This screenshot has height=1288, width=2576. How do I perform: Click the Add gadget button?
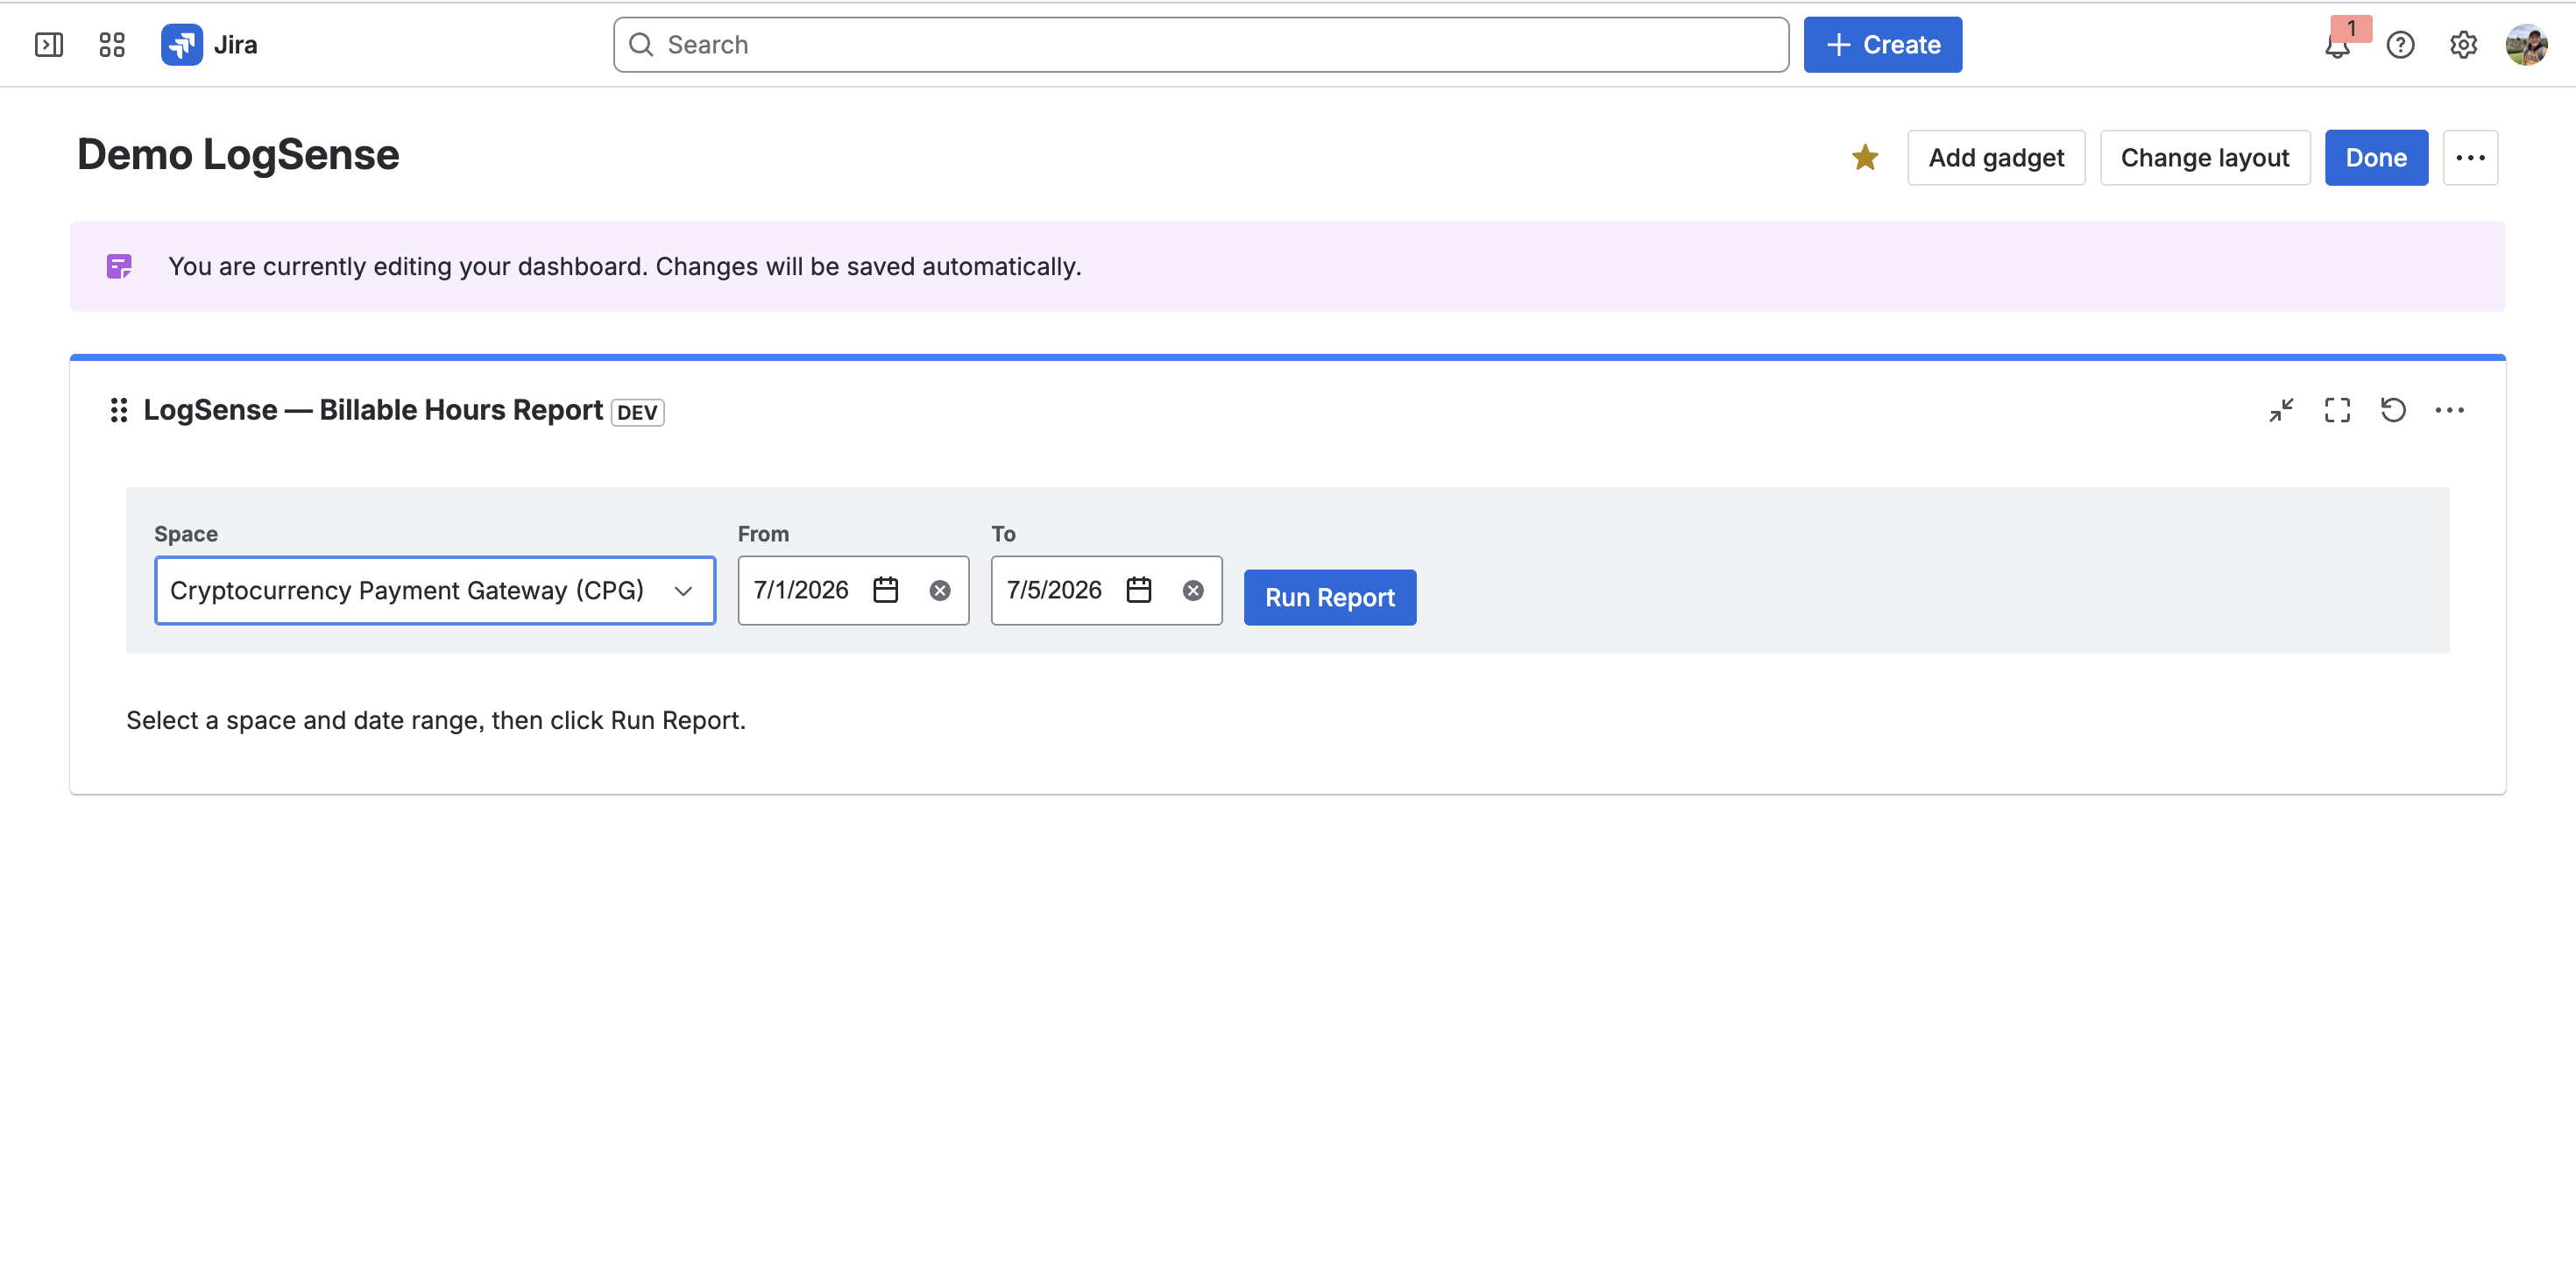1996,158
